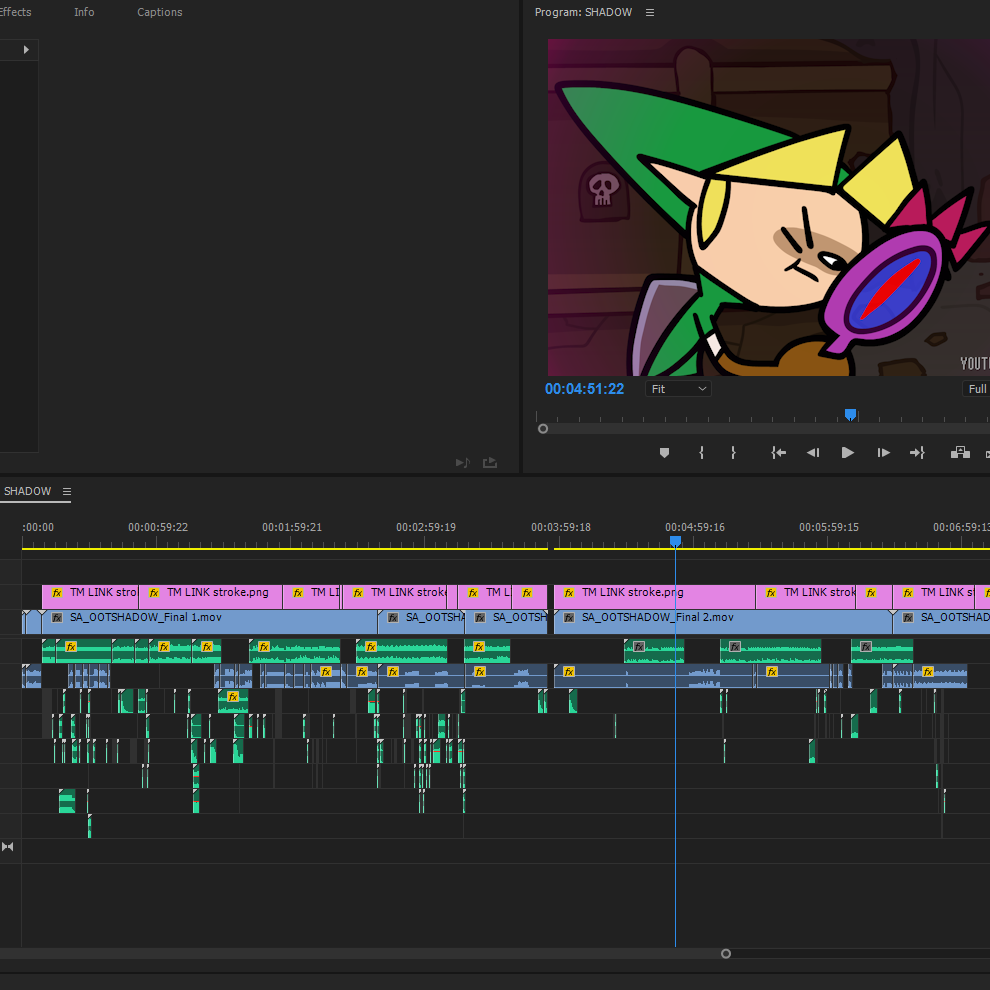Click the Mark In bracket button
This screenshot has width=990, height=990.
(701, 453)
